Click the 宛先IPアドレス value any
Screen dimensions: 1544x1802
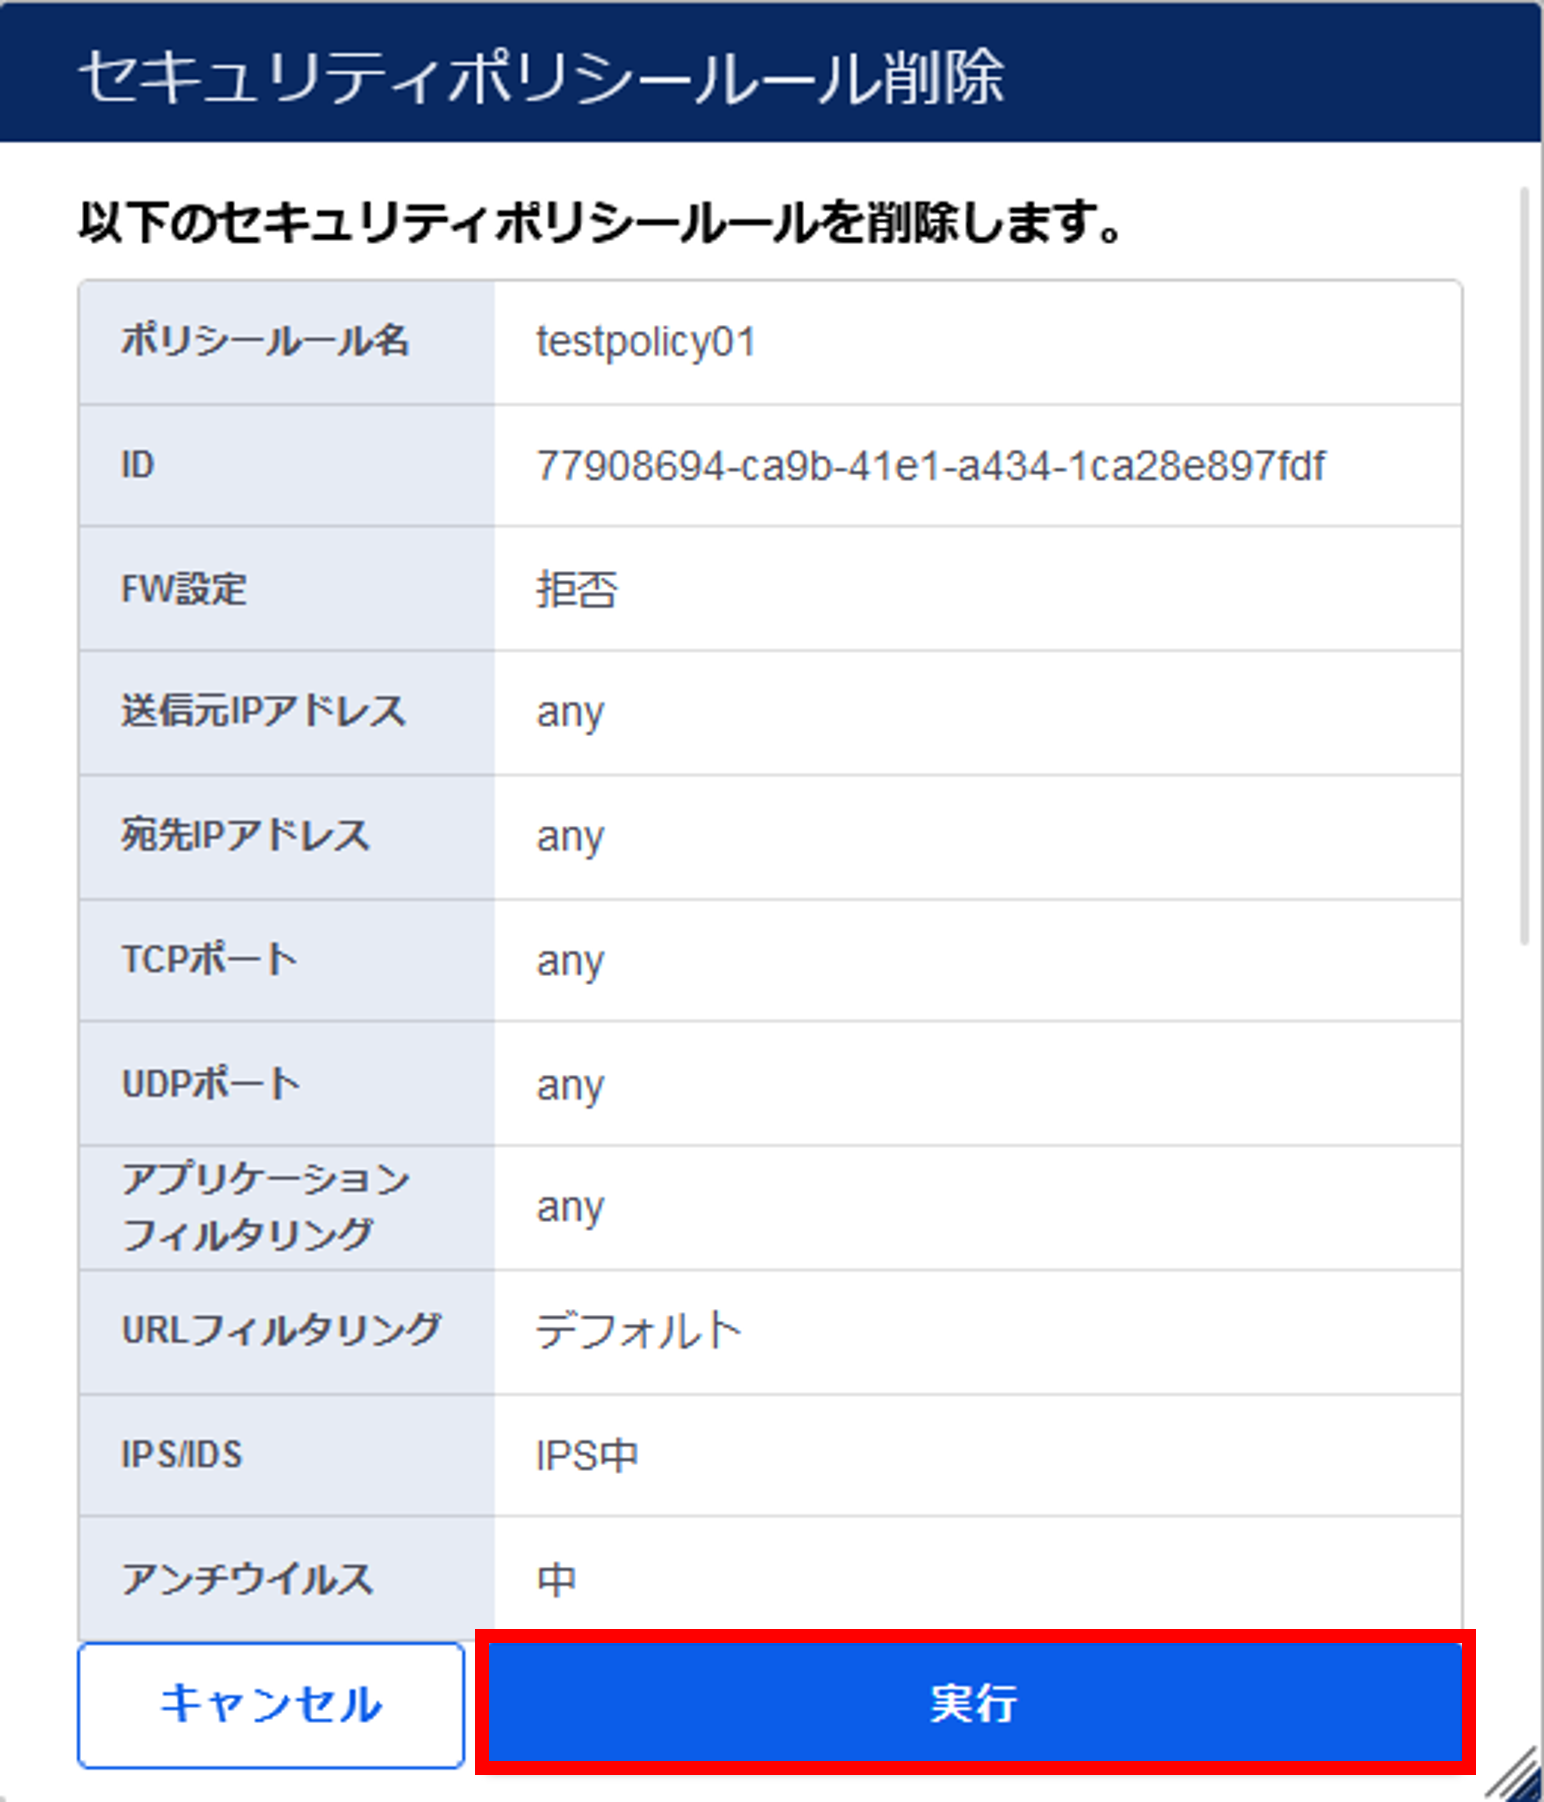pyautogui.click(x=570, y=838)
